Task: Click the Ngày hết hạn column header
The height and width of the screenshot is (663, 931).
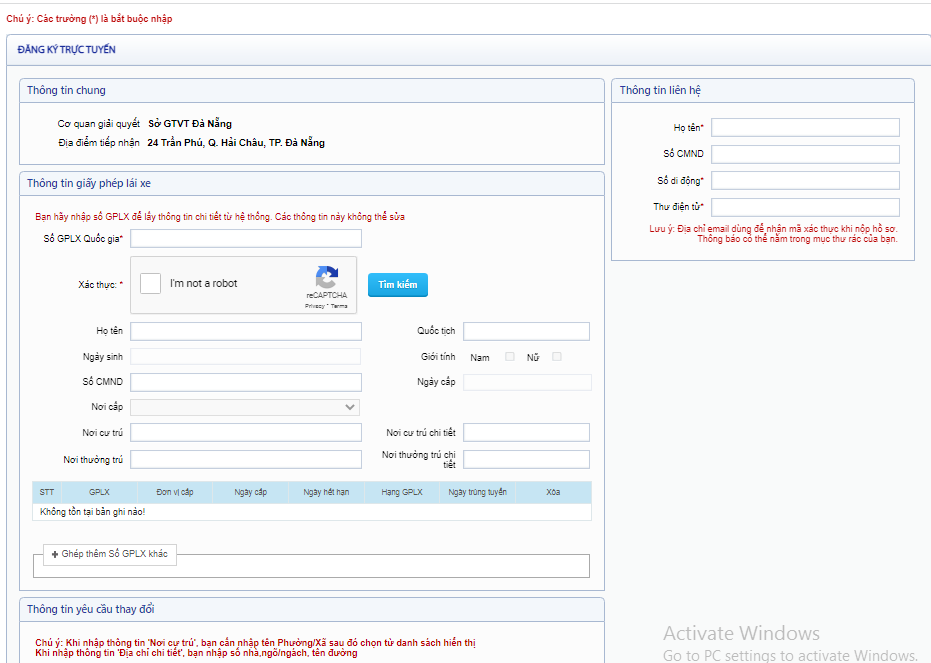Action: pos(326,493)
